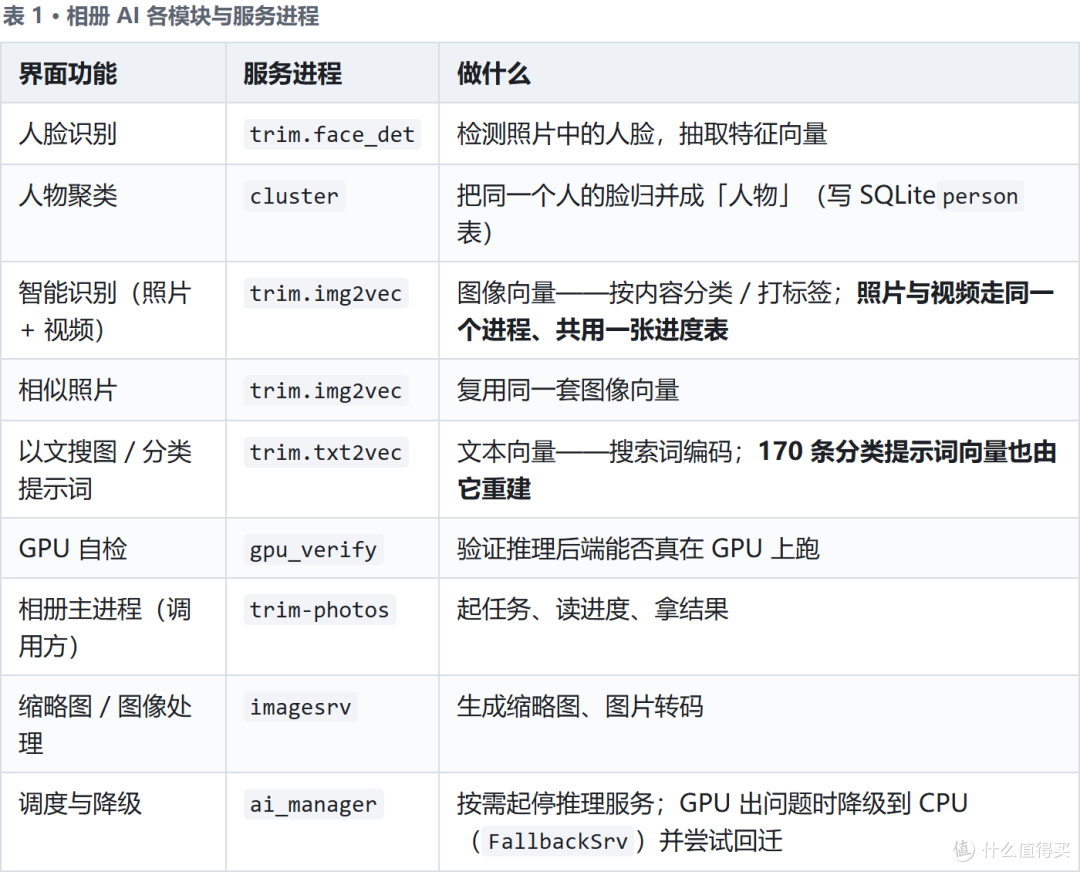
Task: Click the '图像向量——按内容分类 / 打标签' text
Action: [x=644, y=293]
